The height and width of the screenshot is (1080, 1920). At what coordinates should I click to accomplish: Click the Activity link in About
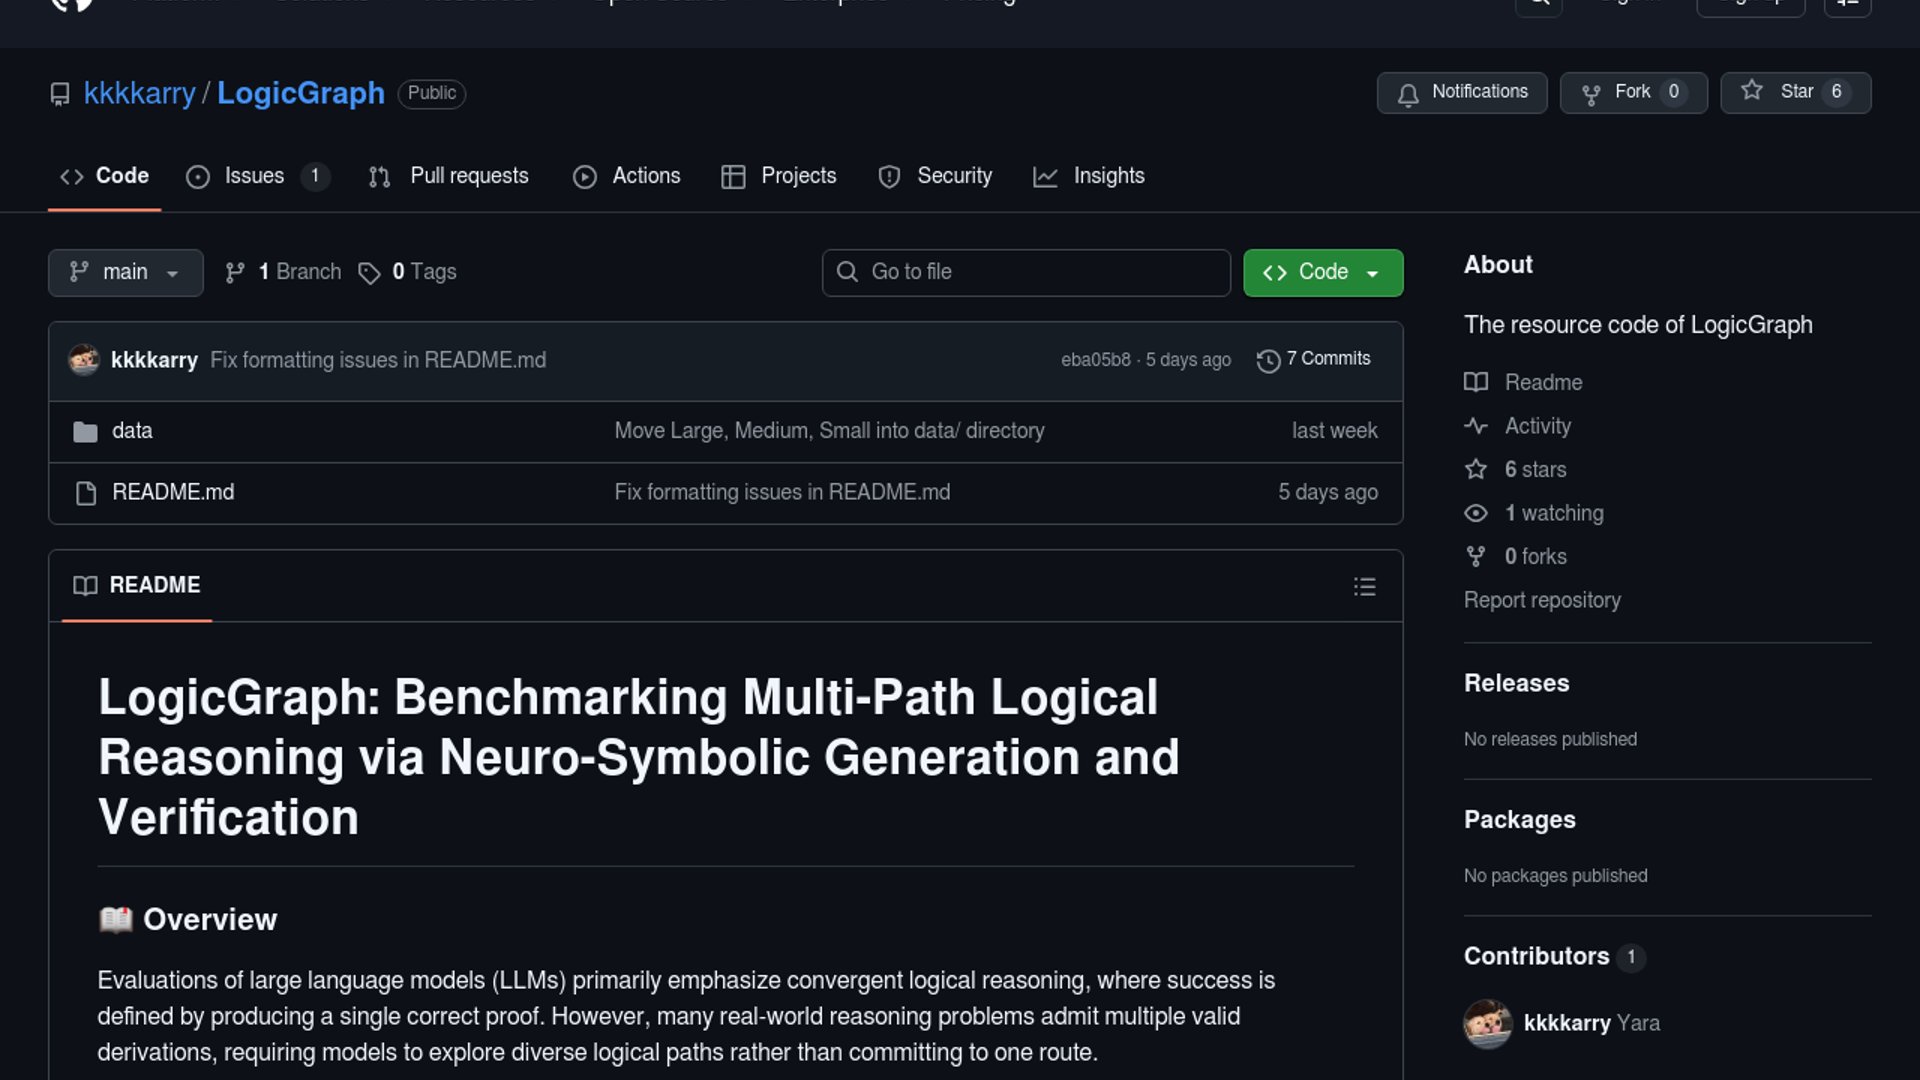(1537, 427)
